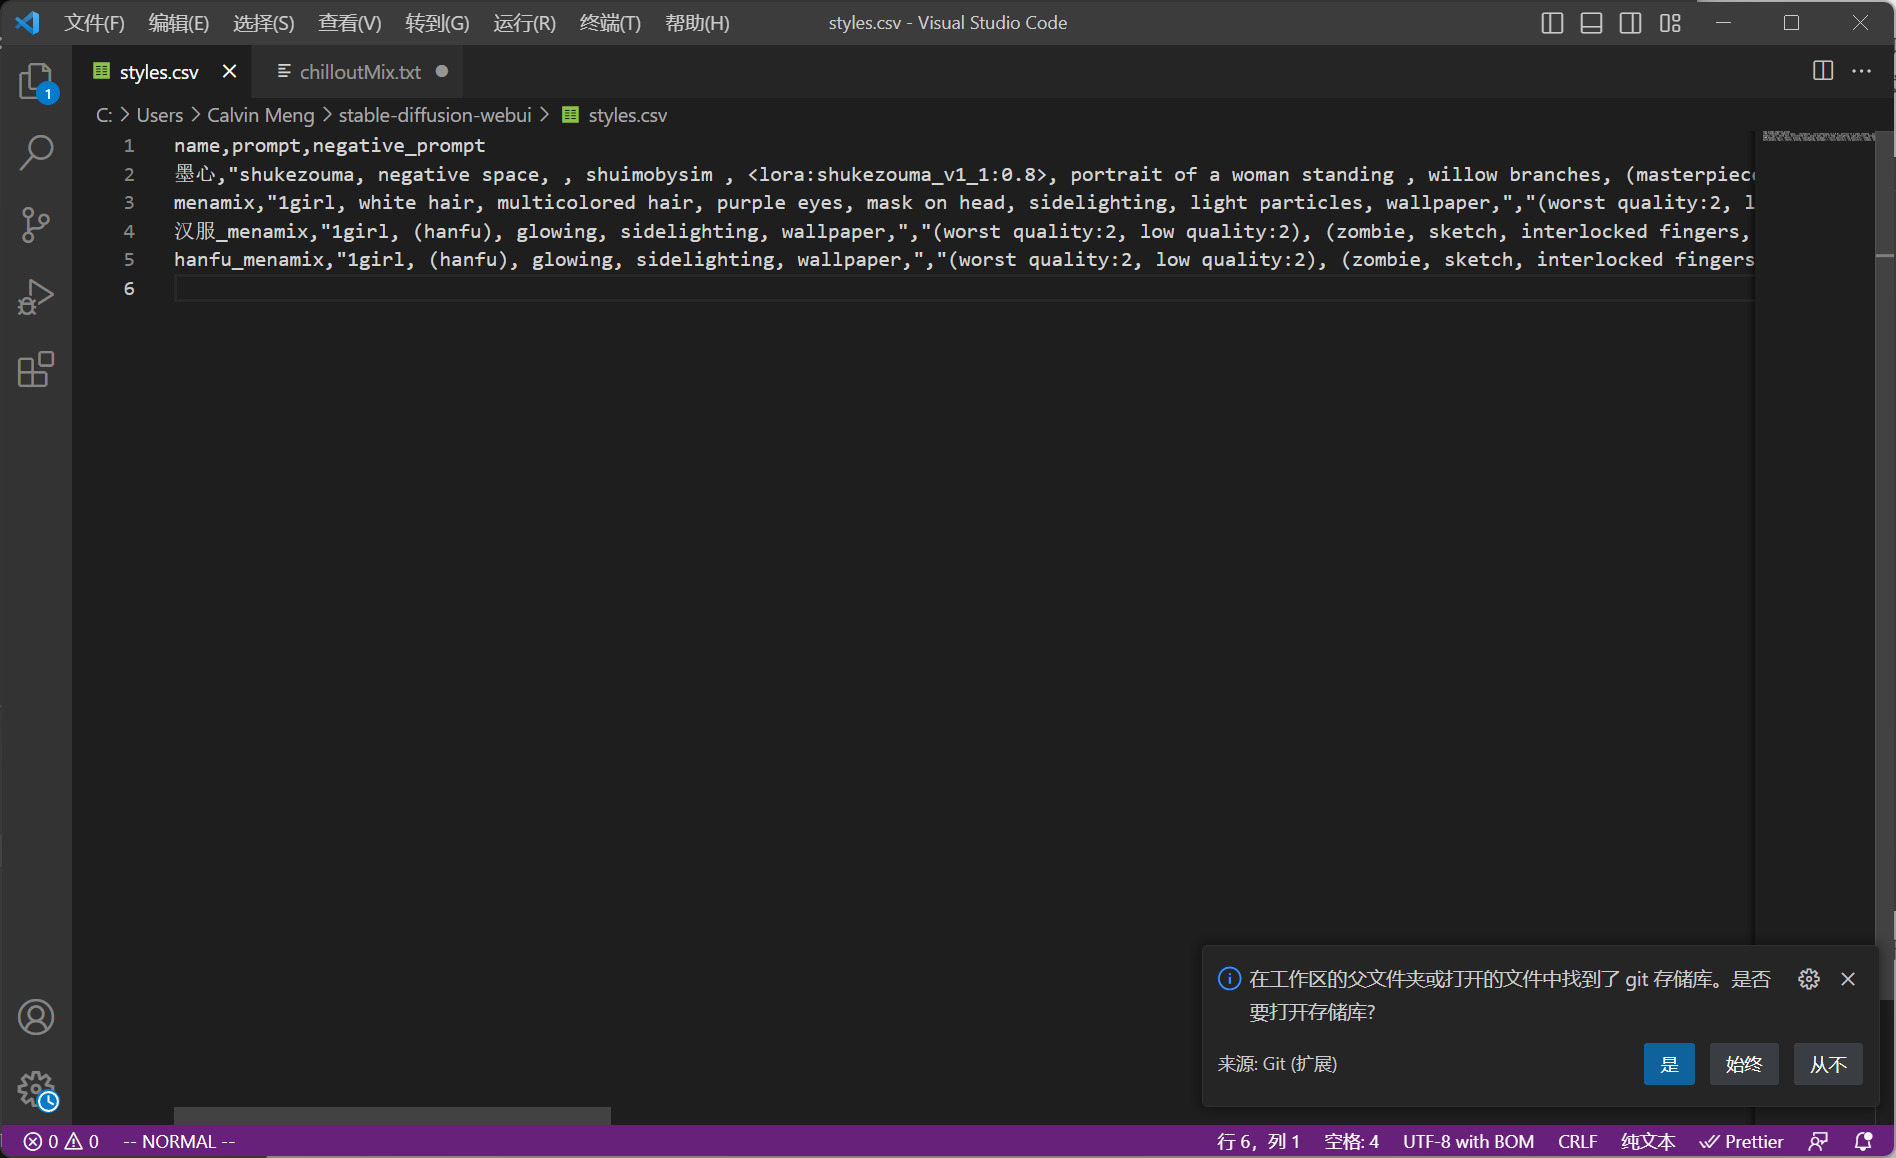Open the 帮助(H) menu
Screen dimensions: 1896x1158
coord(697,23)
